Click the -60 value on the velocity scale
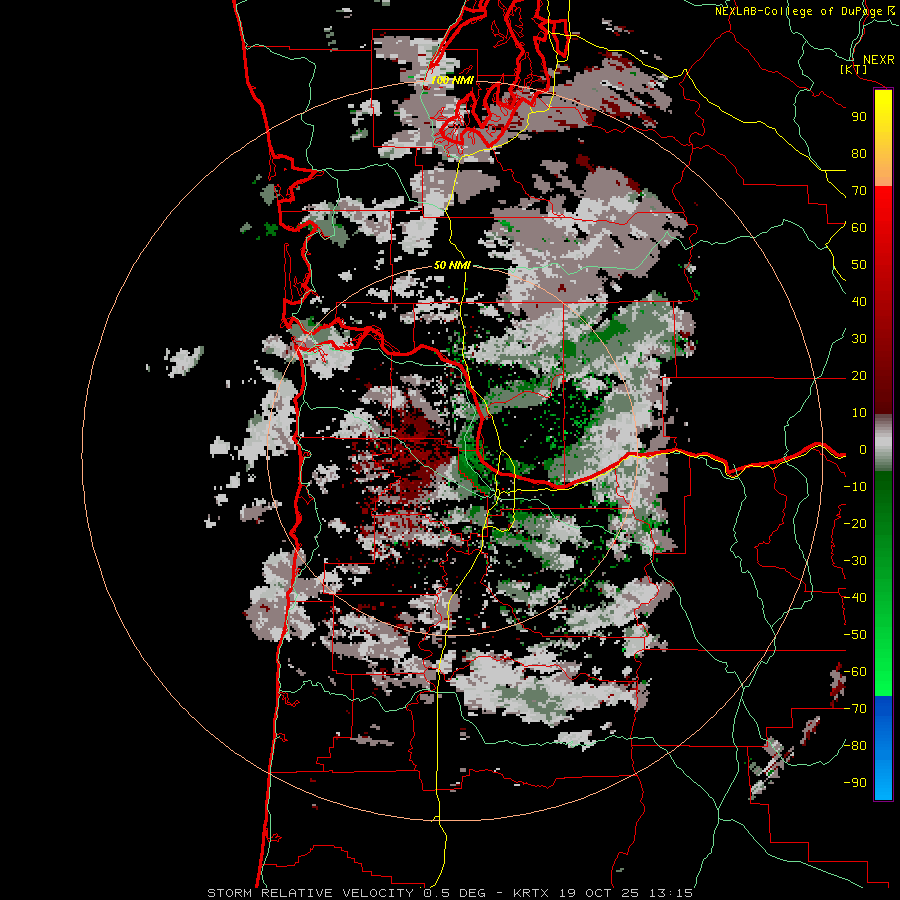The height and width of the screenshot is (900, 900). (855, 672)
